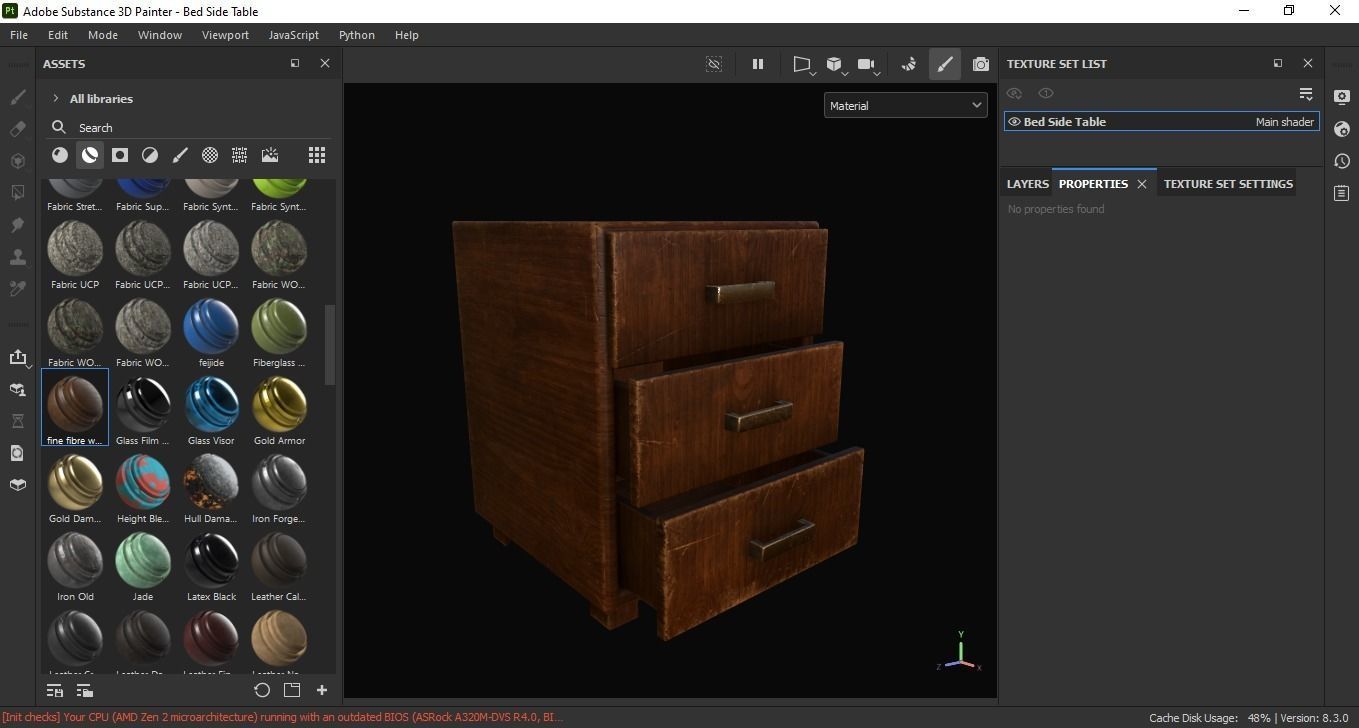
Task: Pause the viewport rendering
Action: 758,64
